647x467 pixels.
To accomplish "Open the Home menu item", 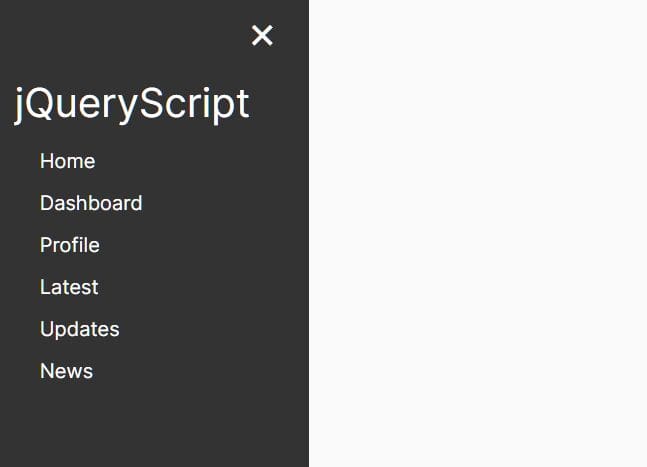I will (68, 161).
